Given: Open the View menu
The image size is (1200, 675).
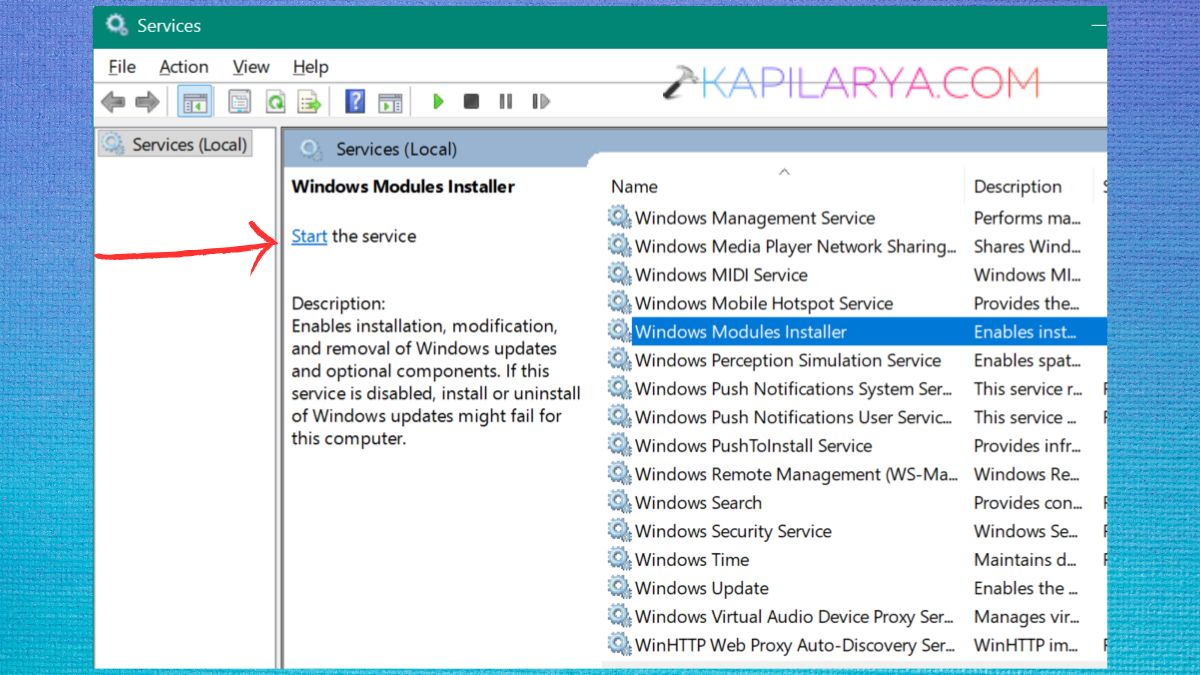Looking at the screenshot, I should (x=251, y=67).
